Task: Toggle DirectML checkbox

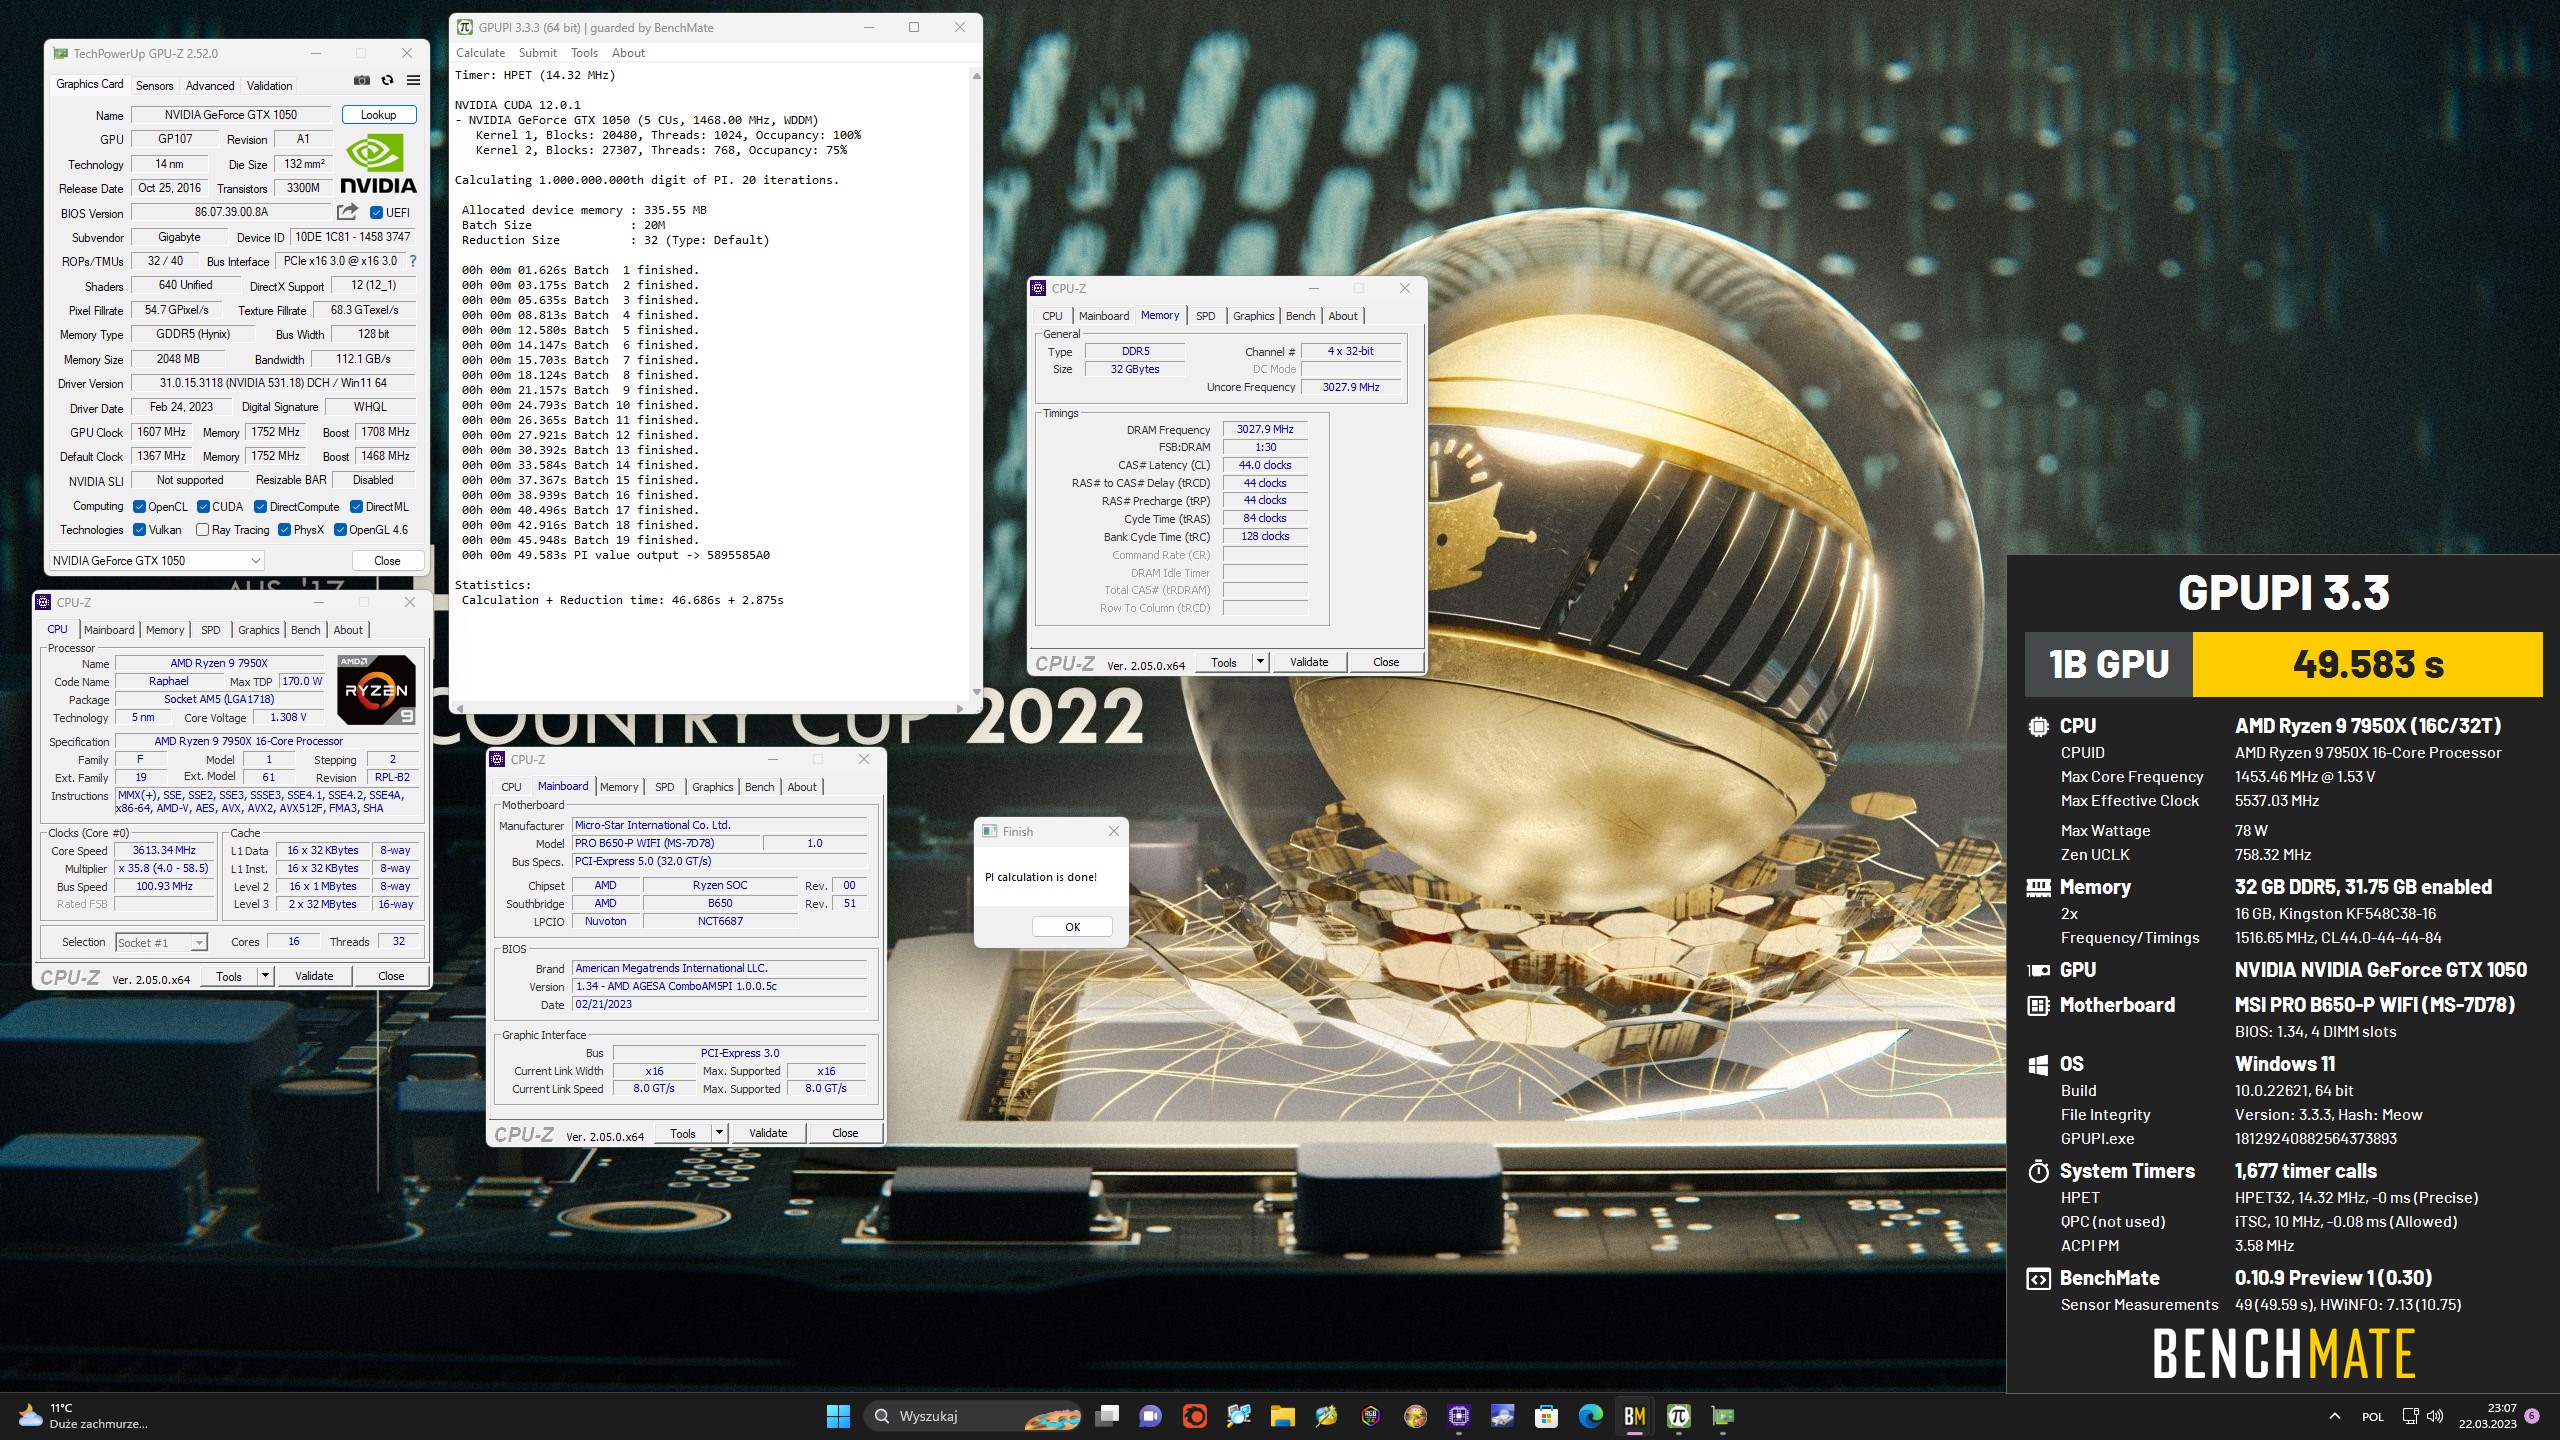Action: coord(357,506)
